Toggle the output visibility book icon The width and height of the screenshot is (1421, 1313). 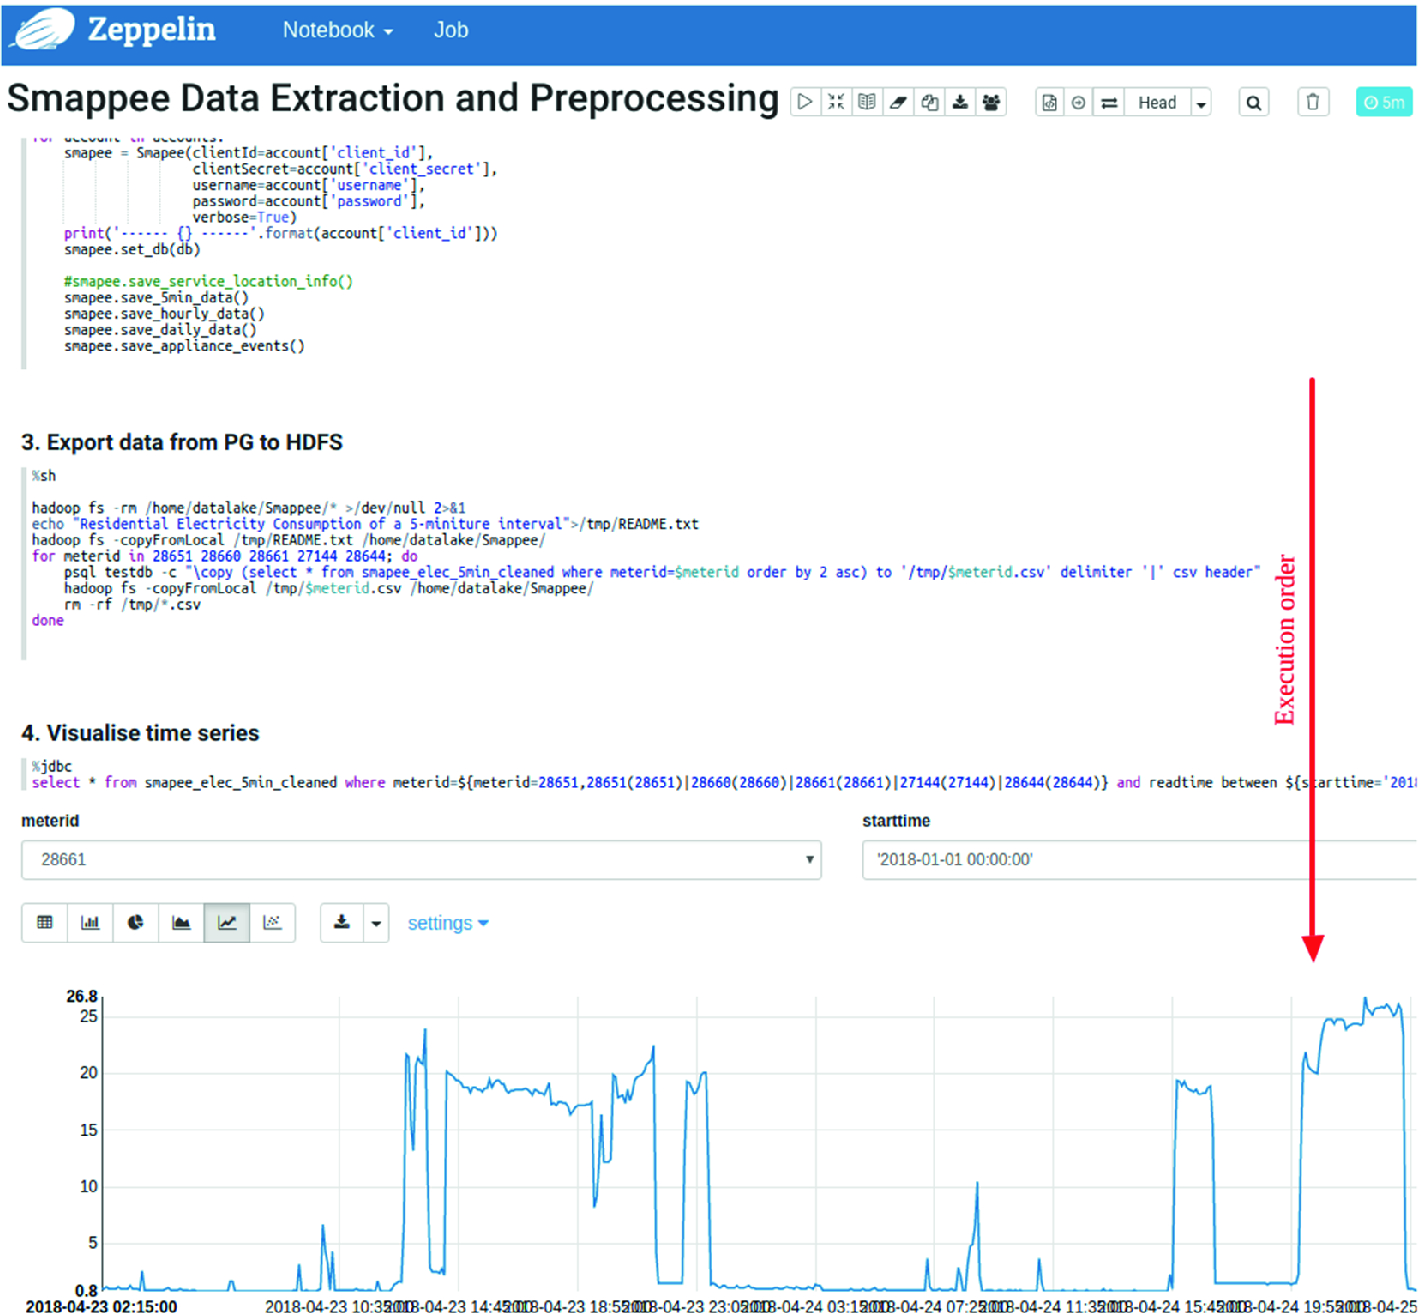pos(867,102)
